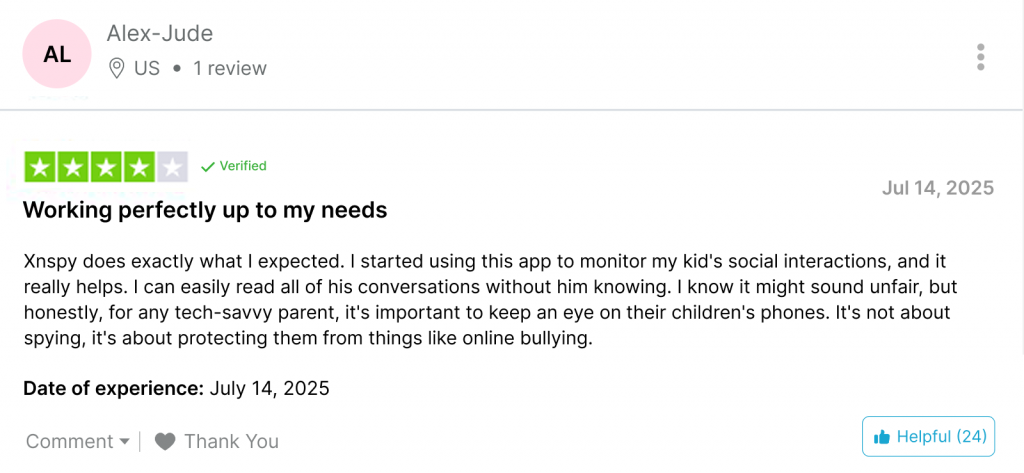Click the AL profile avatar

point(57,55)
